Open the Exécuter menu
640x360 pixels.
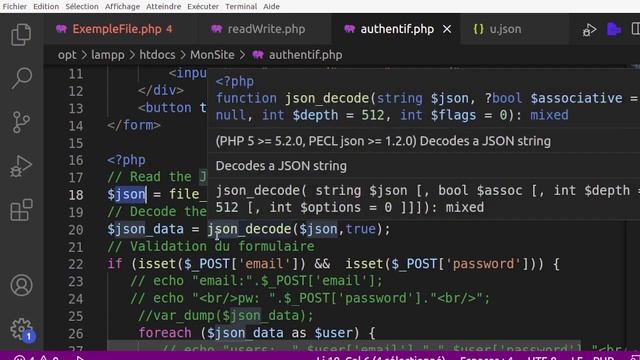(x=203, y=7)
